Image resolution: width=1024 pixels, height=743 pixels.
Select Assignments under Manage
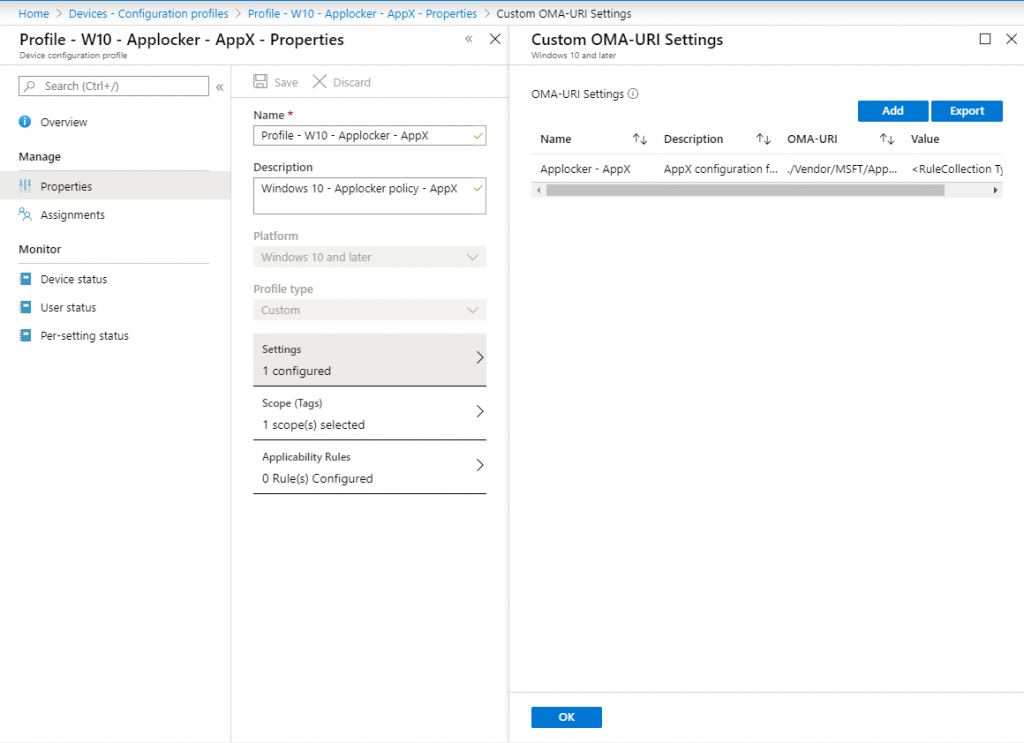pyautogui.click(x=75, y=214)
